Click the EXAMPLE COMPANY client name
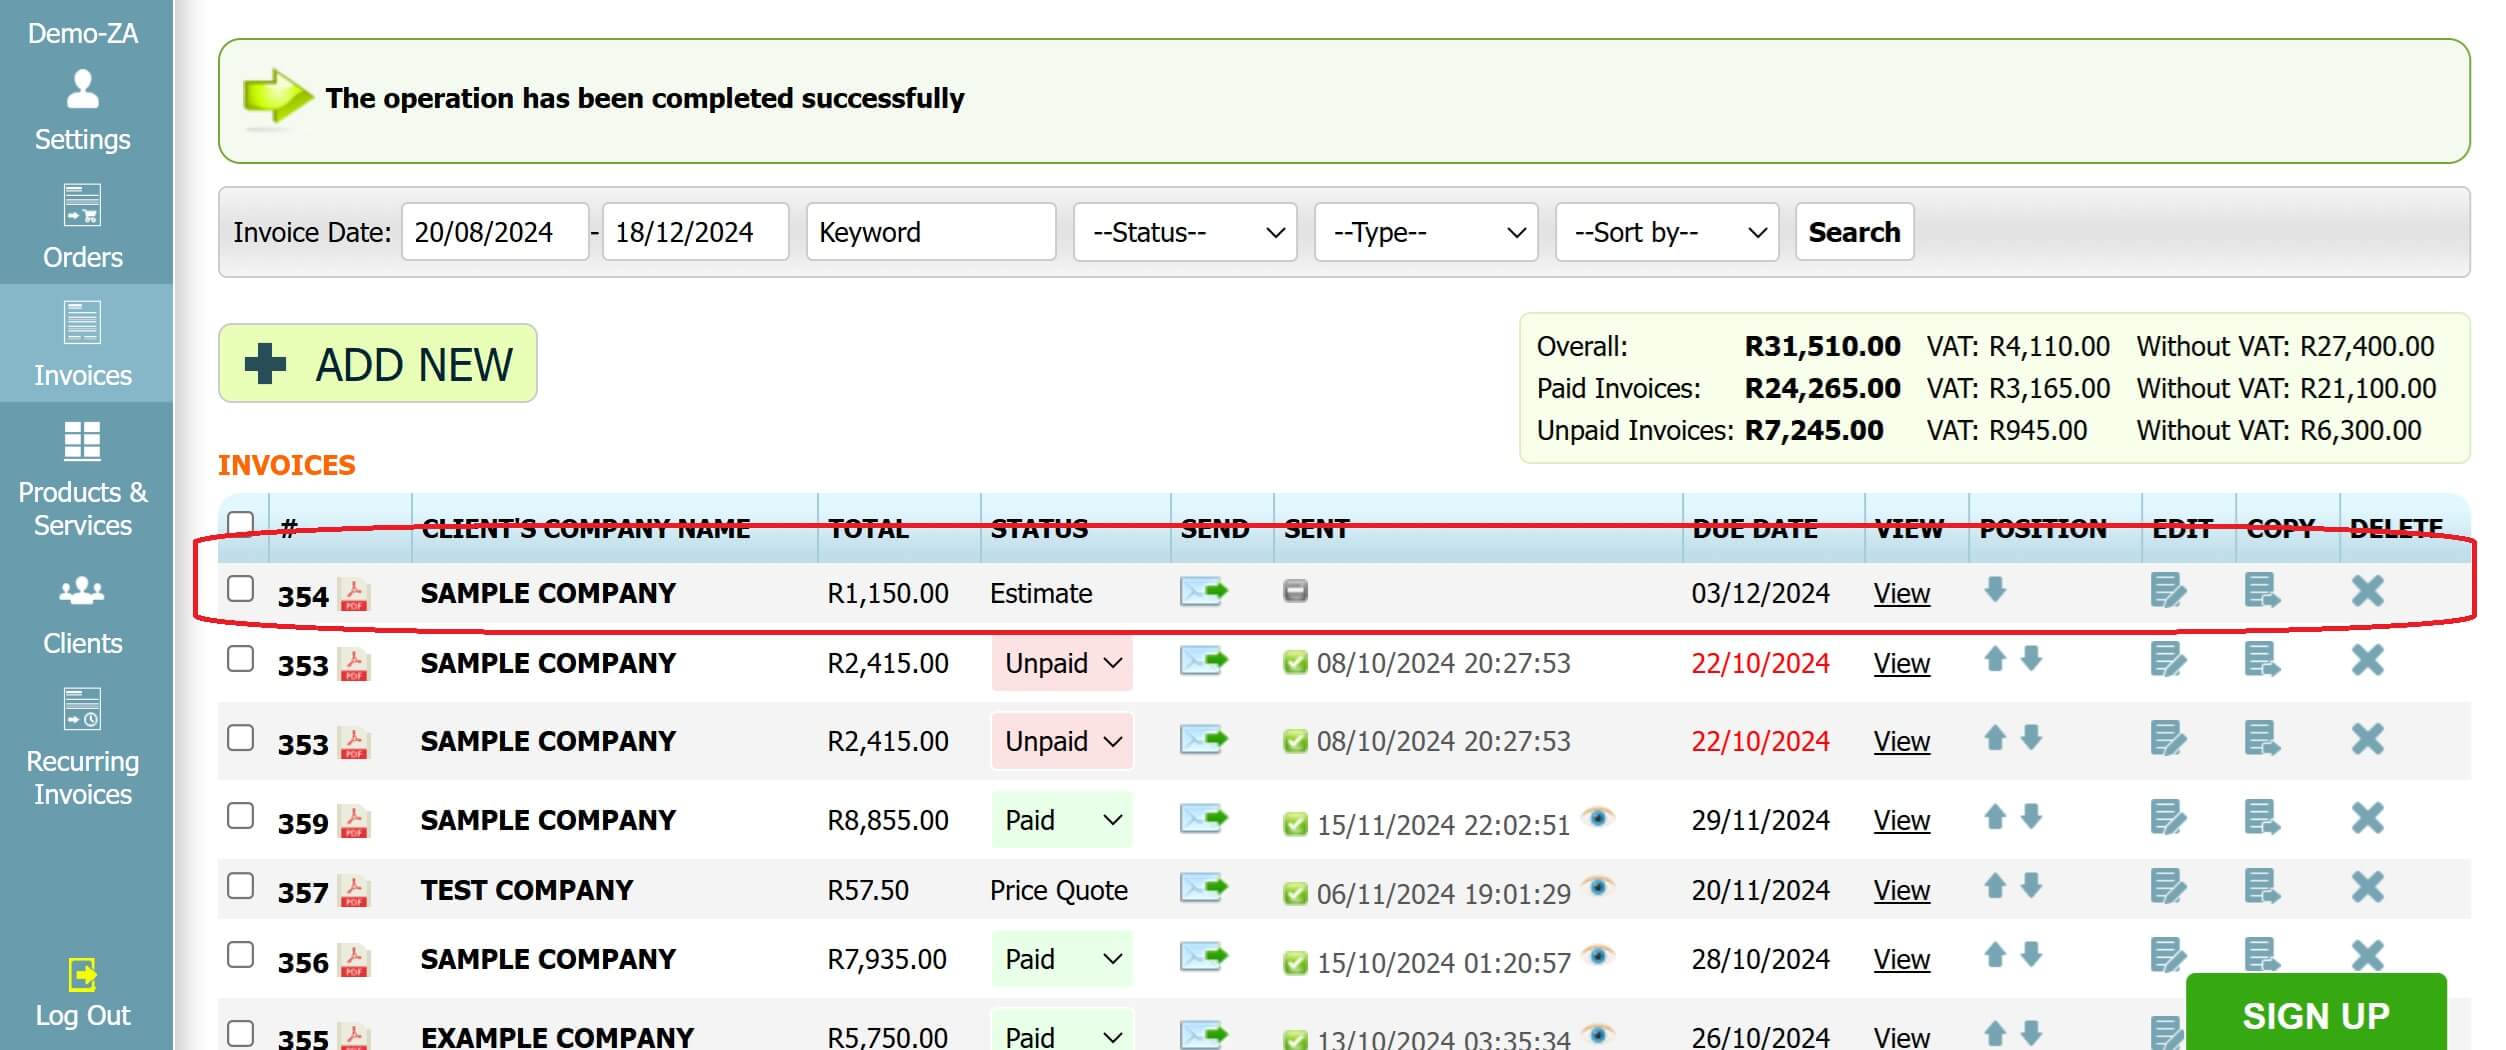The image size is (2506, 1050). click(557, 1037)
